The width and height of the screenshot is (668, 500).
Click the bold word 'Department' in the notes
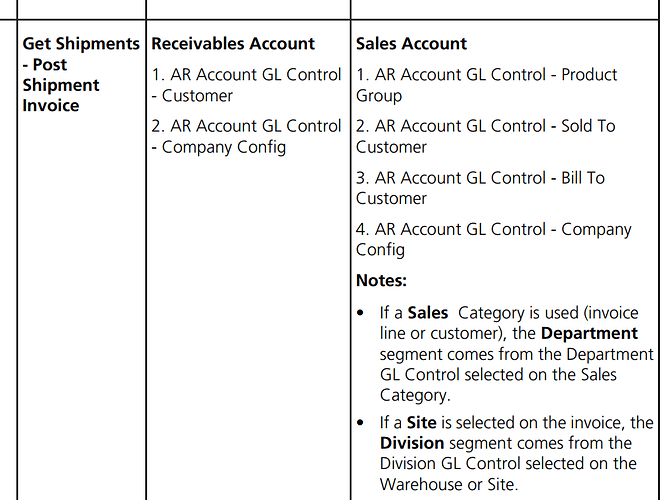pos(589,333)
